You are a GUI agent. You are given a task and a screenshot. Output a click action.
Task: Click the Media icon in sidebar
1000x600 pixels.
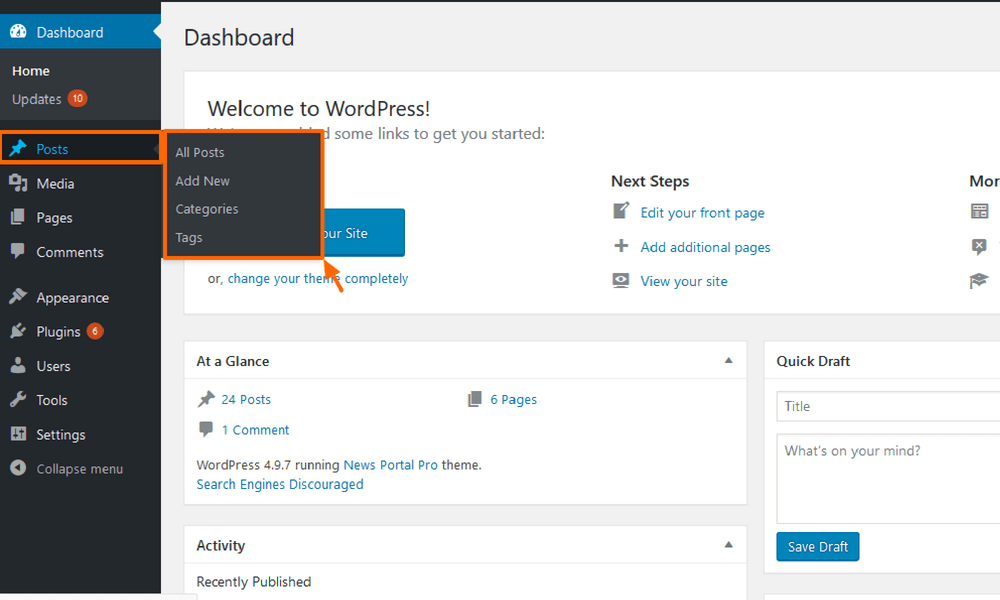click(18, 184)
